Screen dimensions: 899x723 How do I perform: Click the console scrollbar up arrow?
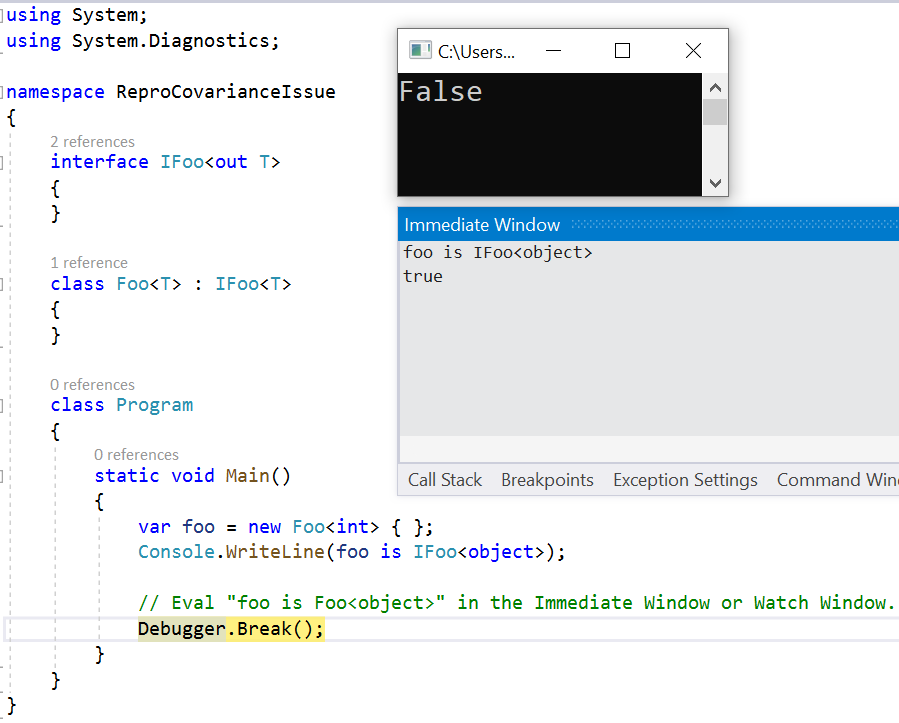[x=715, y=86]
